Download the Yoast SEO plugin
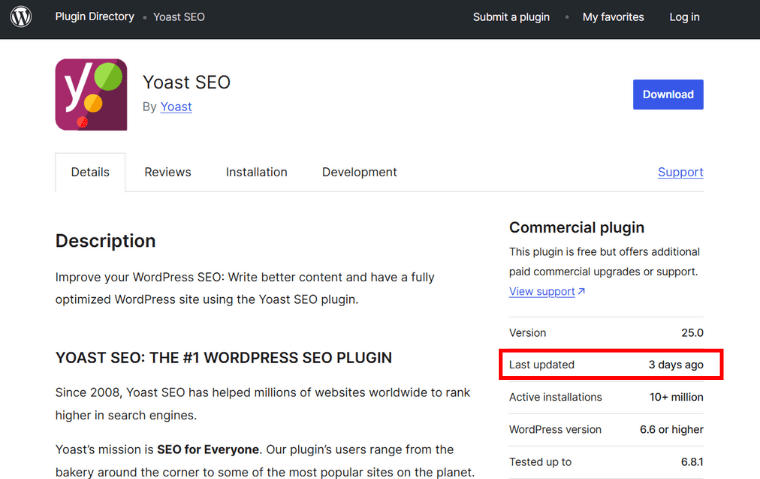Image resolution: width=760 pixels, height=479 pixels. pyautogui.click(x=668, y=95)
